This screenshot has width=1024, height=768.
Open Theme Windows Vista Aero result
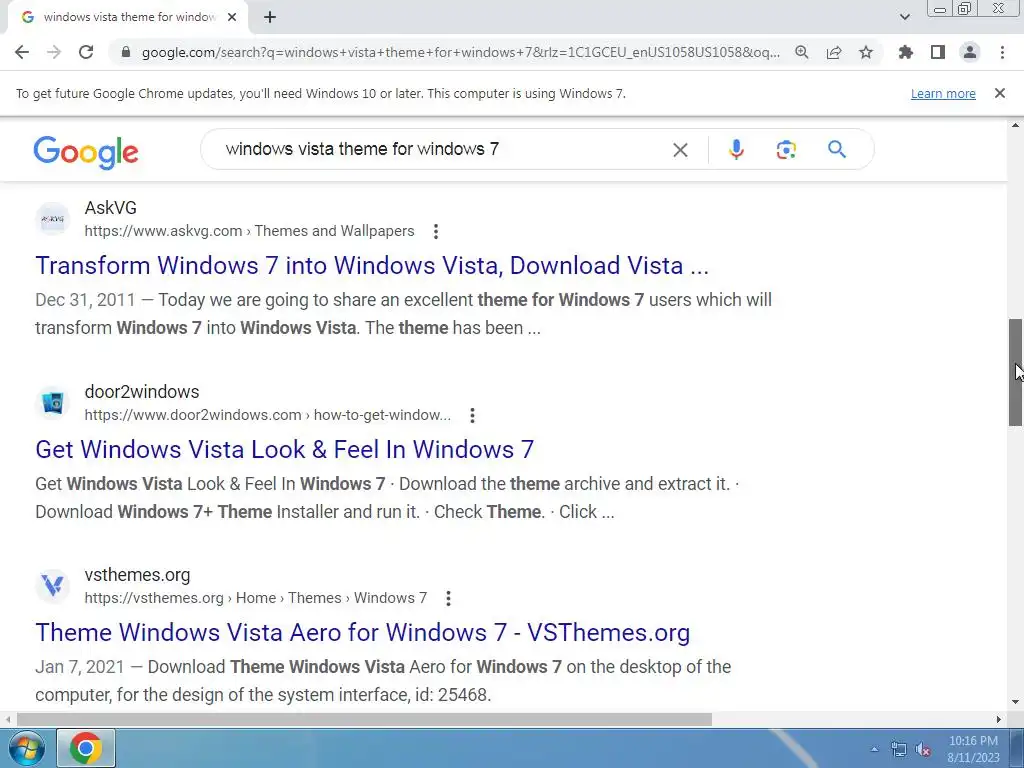[x=362, y=632]
